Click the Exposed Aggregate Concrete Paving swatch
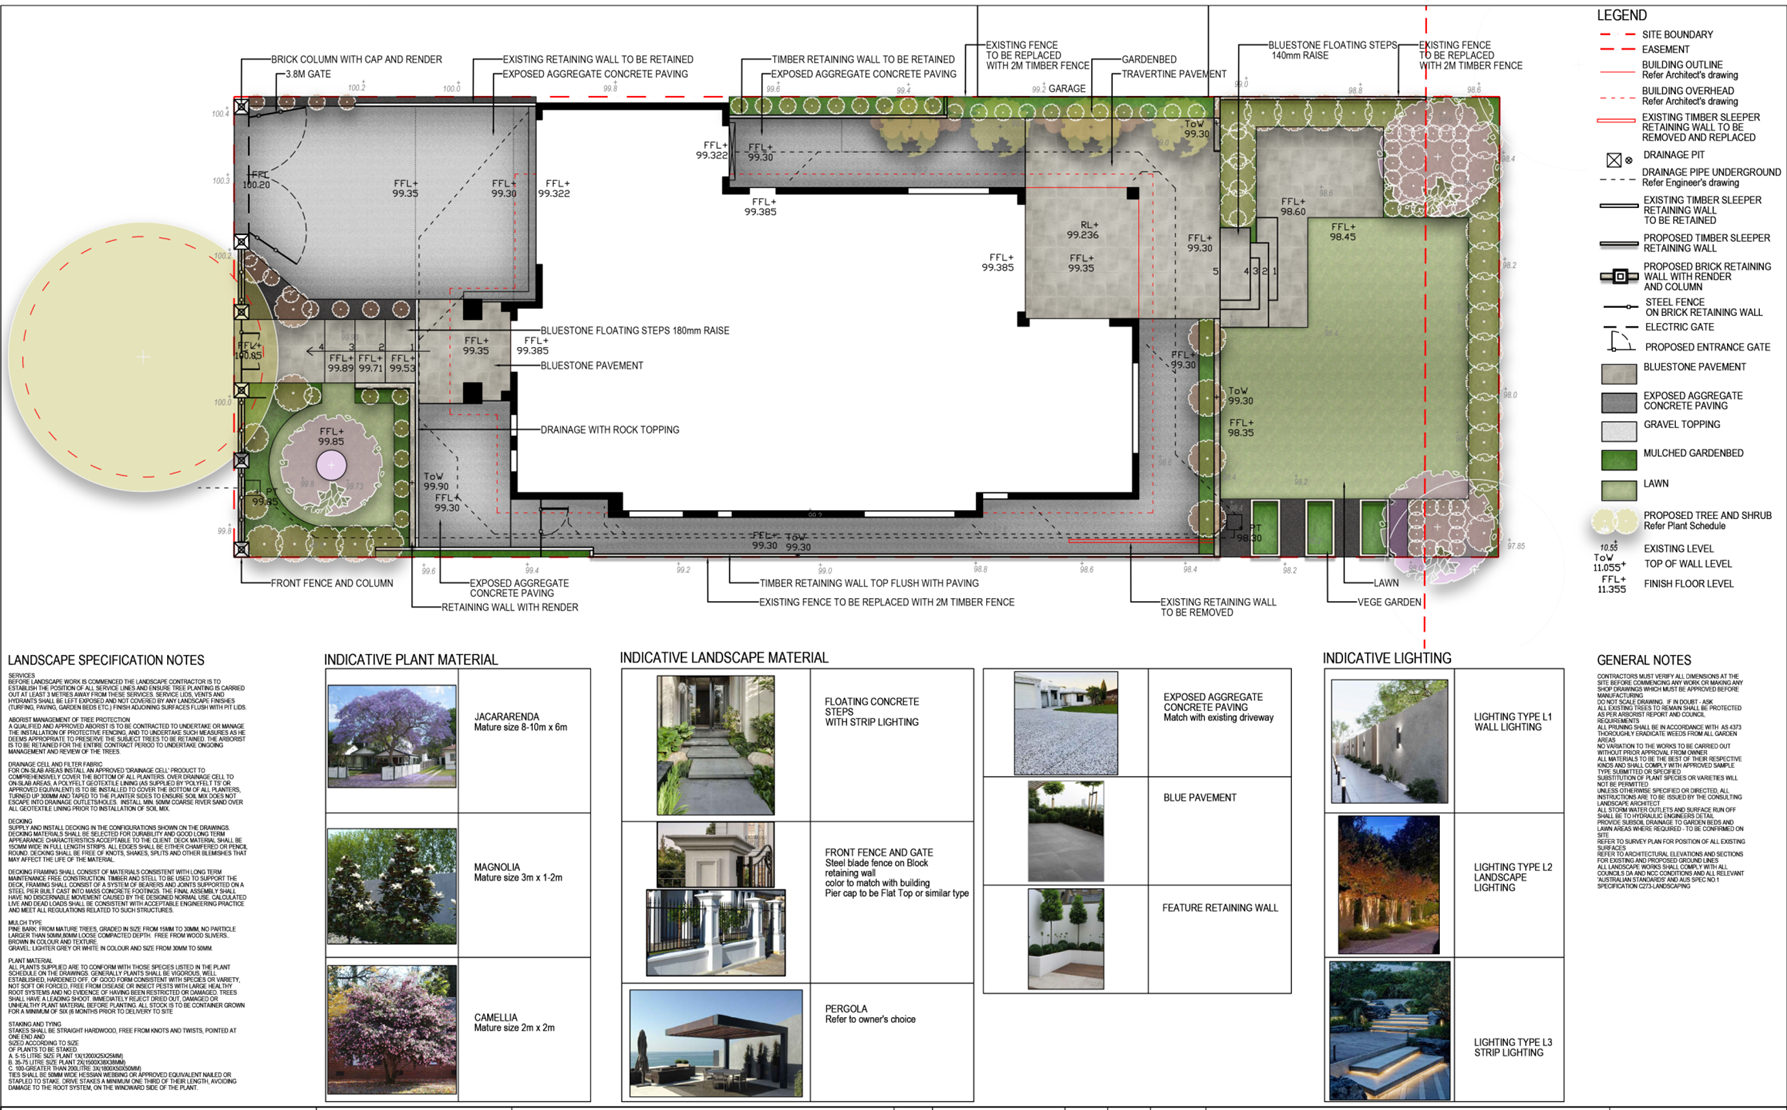Viewport: 1787px width, 1110px height. 1618,402
